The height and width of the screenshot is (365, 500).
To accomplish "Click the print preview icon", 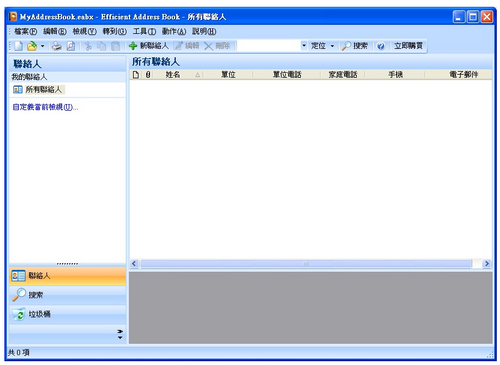I will tap(71, 46).
